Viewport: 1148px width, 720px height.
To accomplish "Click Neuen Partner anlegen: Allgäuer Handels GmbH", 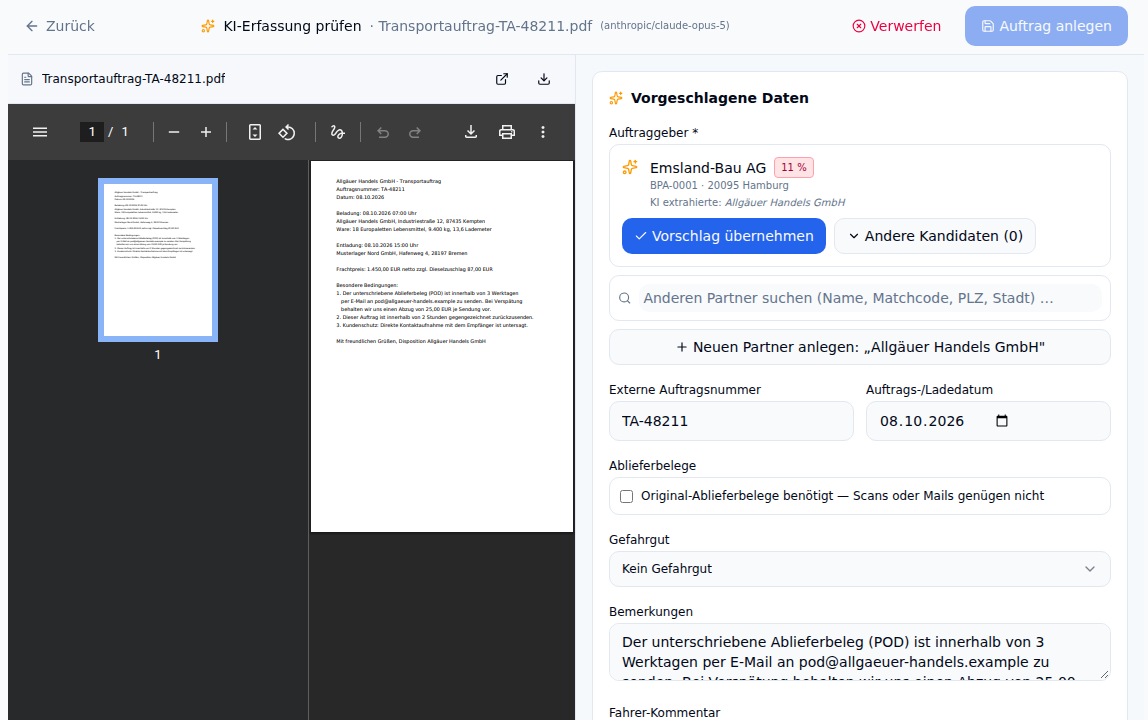I will coord(860,347).
